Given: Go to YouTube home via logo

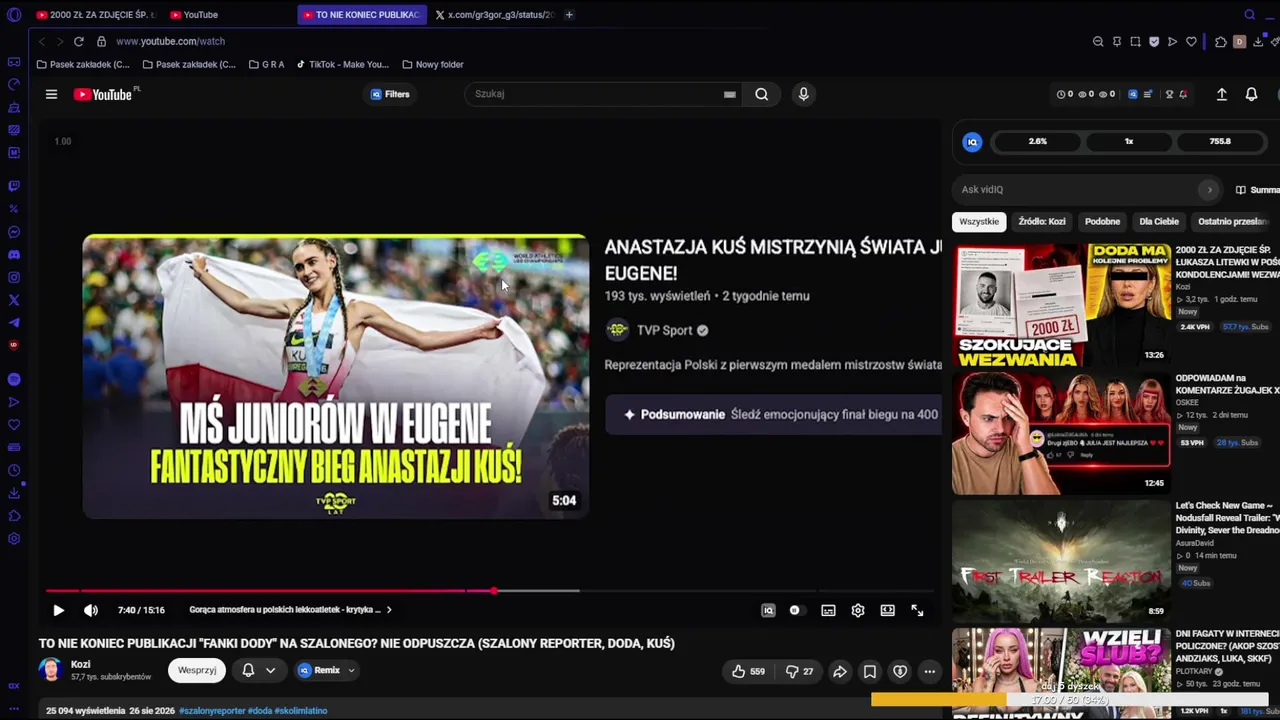Looking at the screenshot, I should pos(103,94).
